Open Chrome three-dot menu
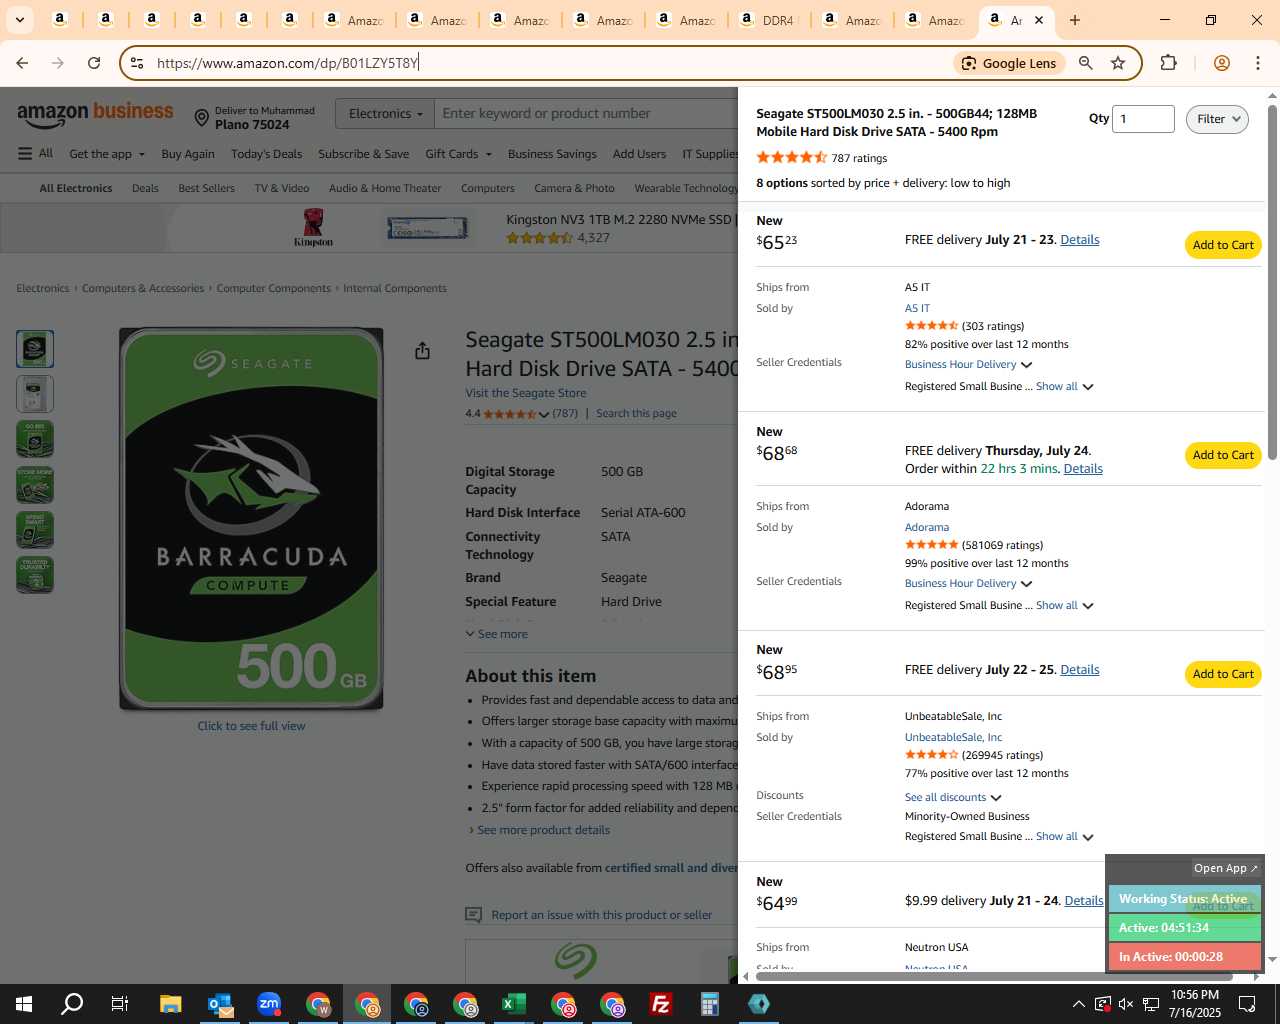The height and width of the screenshot is (1024, 1280). tap(1258, 63)
